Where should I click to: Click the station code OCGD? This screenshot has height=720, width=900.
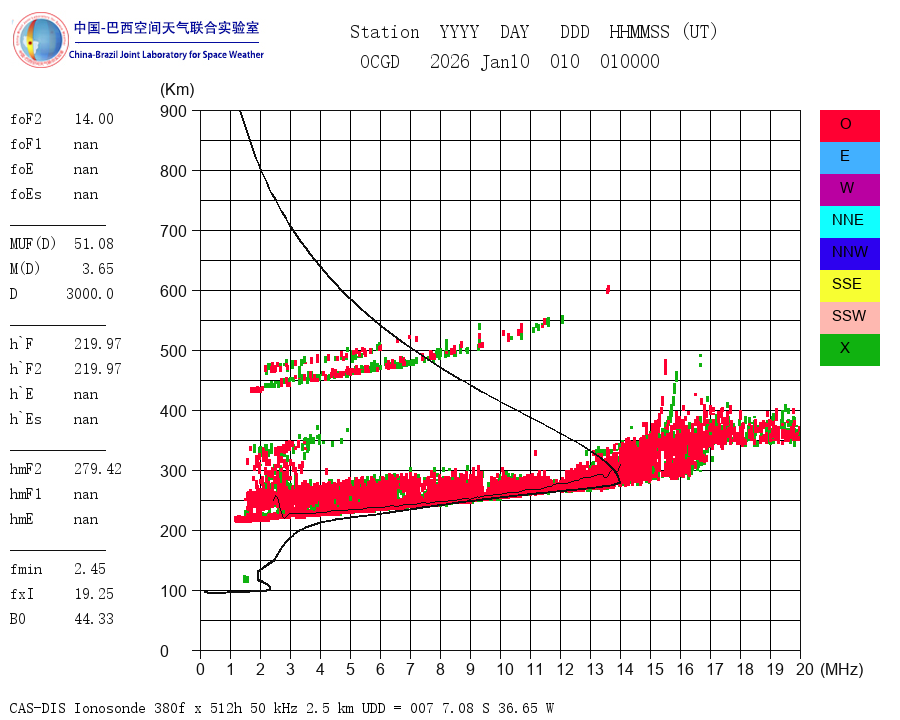point(380,61)
